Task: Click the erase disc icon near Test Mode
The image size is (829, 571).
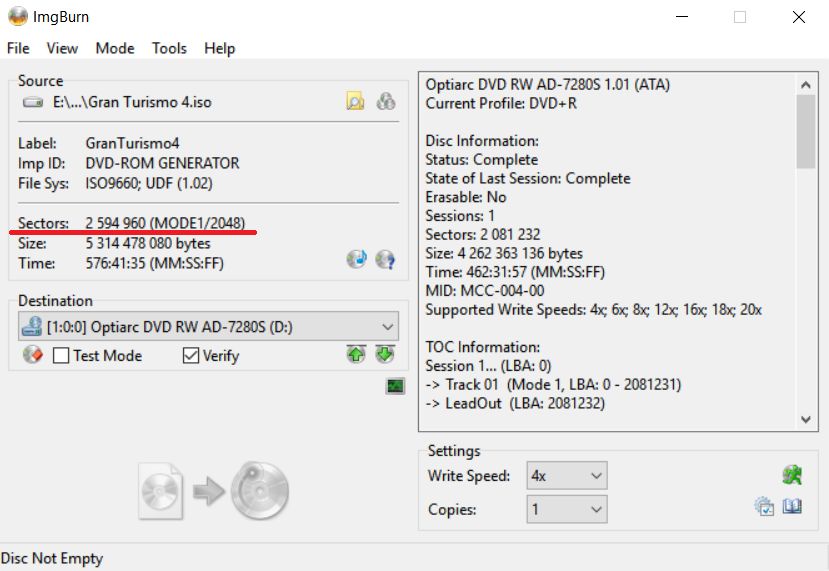Action: [33, 355]
